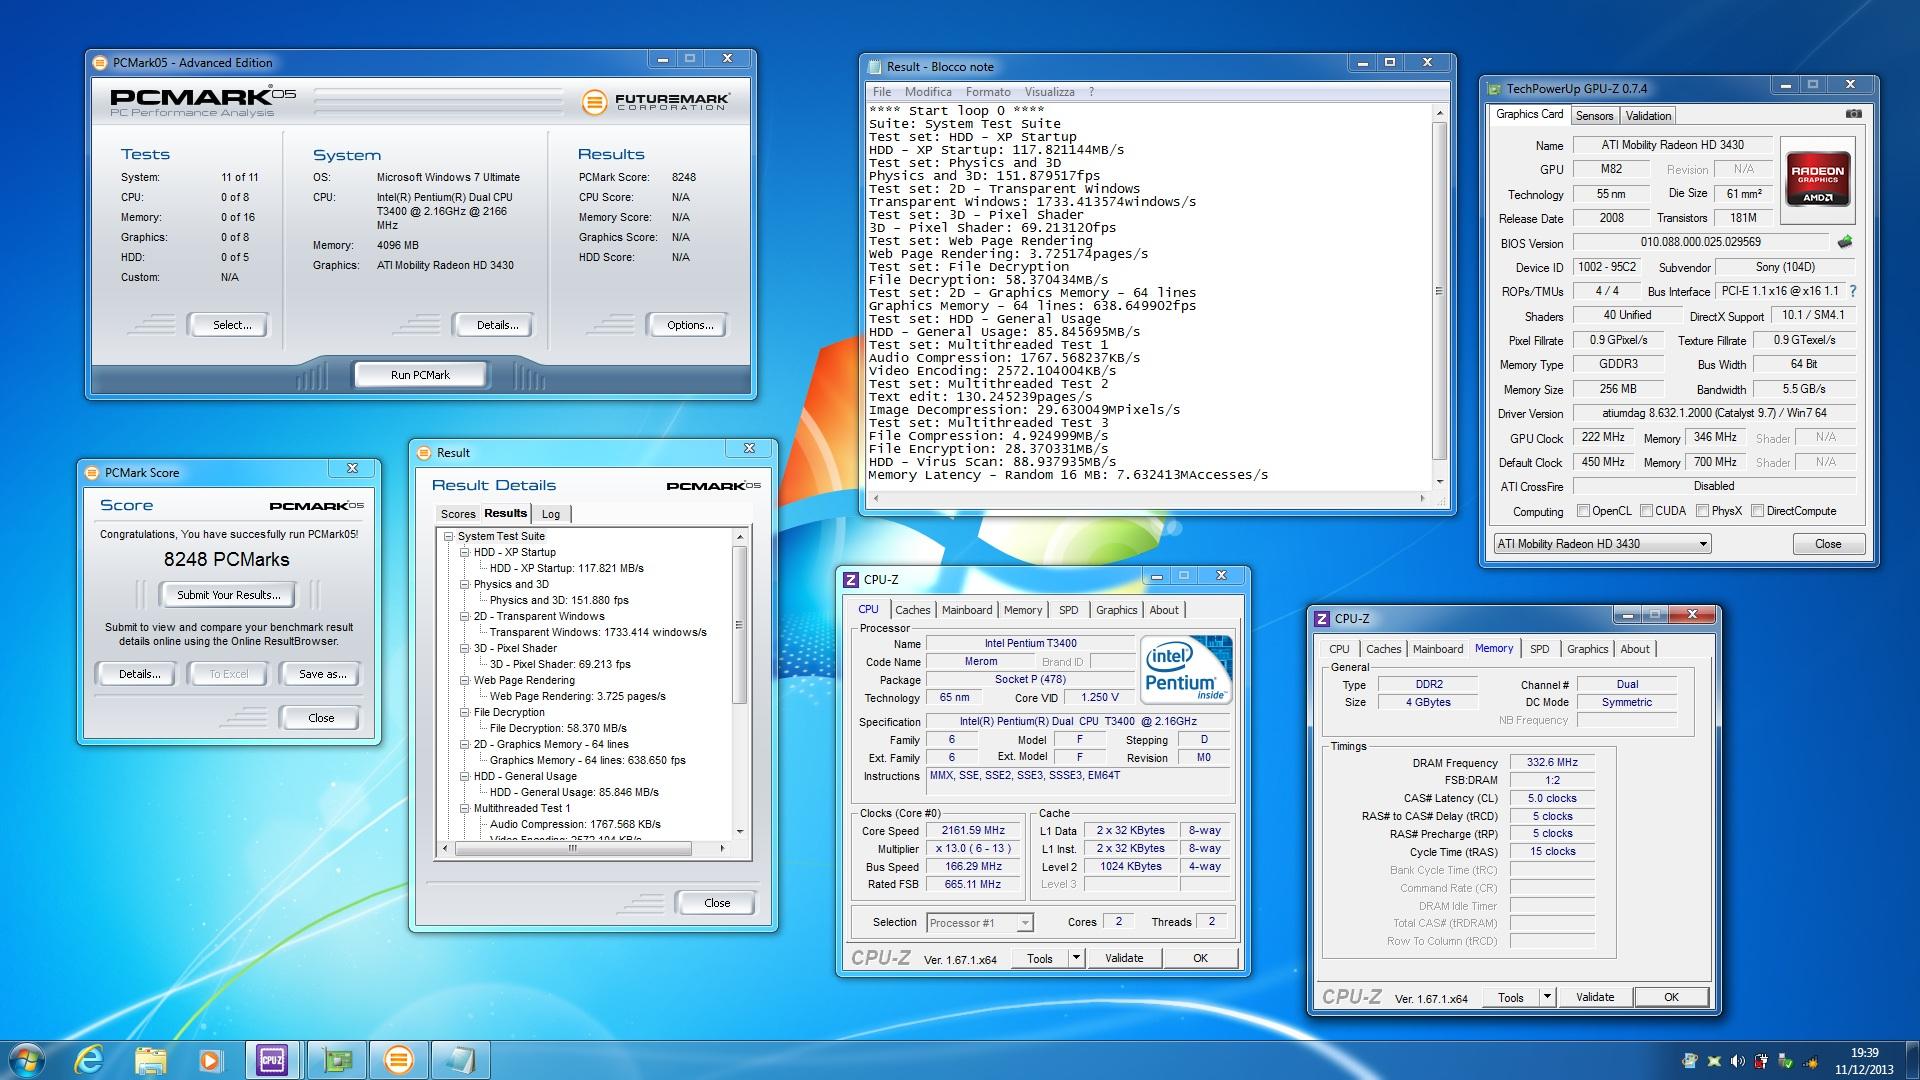
Task: Open Tools dropdown arrow in Memory CPU-Z window
Action: tap(1547, 997)
